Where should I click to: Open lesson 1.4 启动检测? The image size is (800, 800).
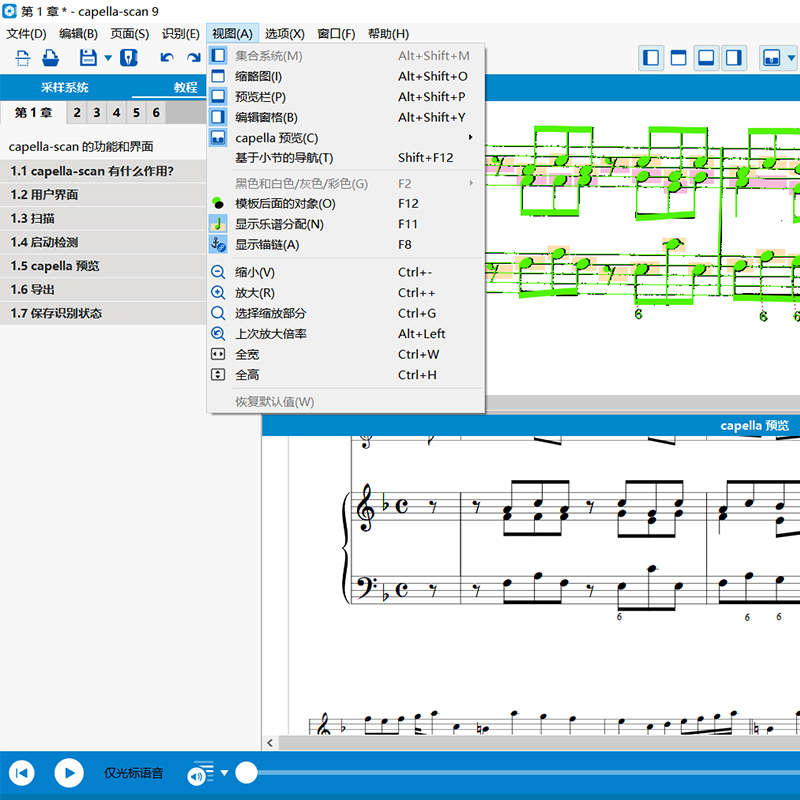tap(103, 242)
